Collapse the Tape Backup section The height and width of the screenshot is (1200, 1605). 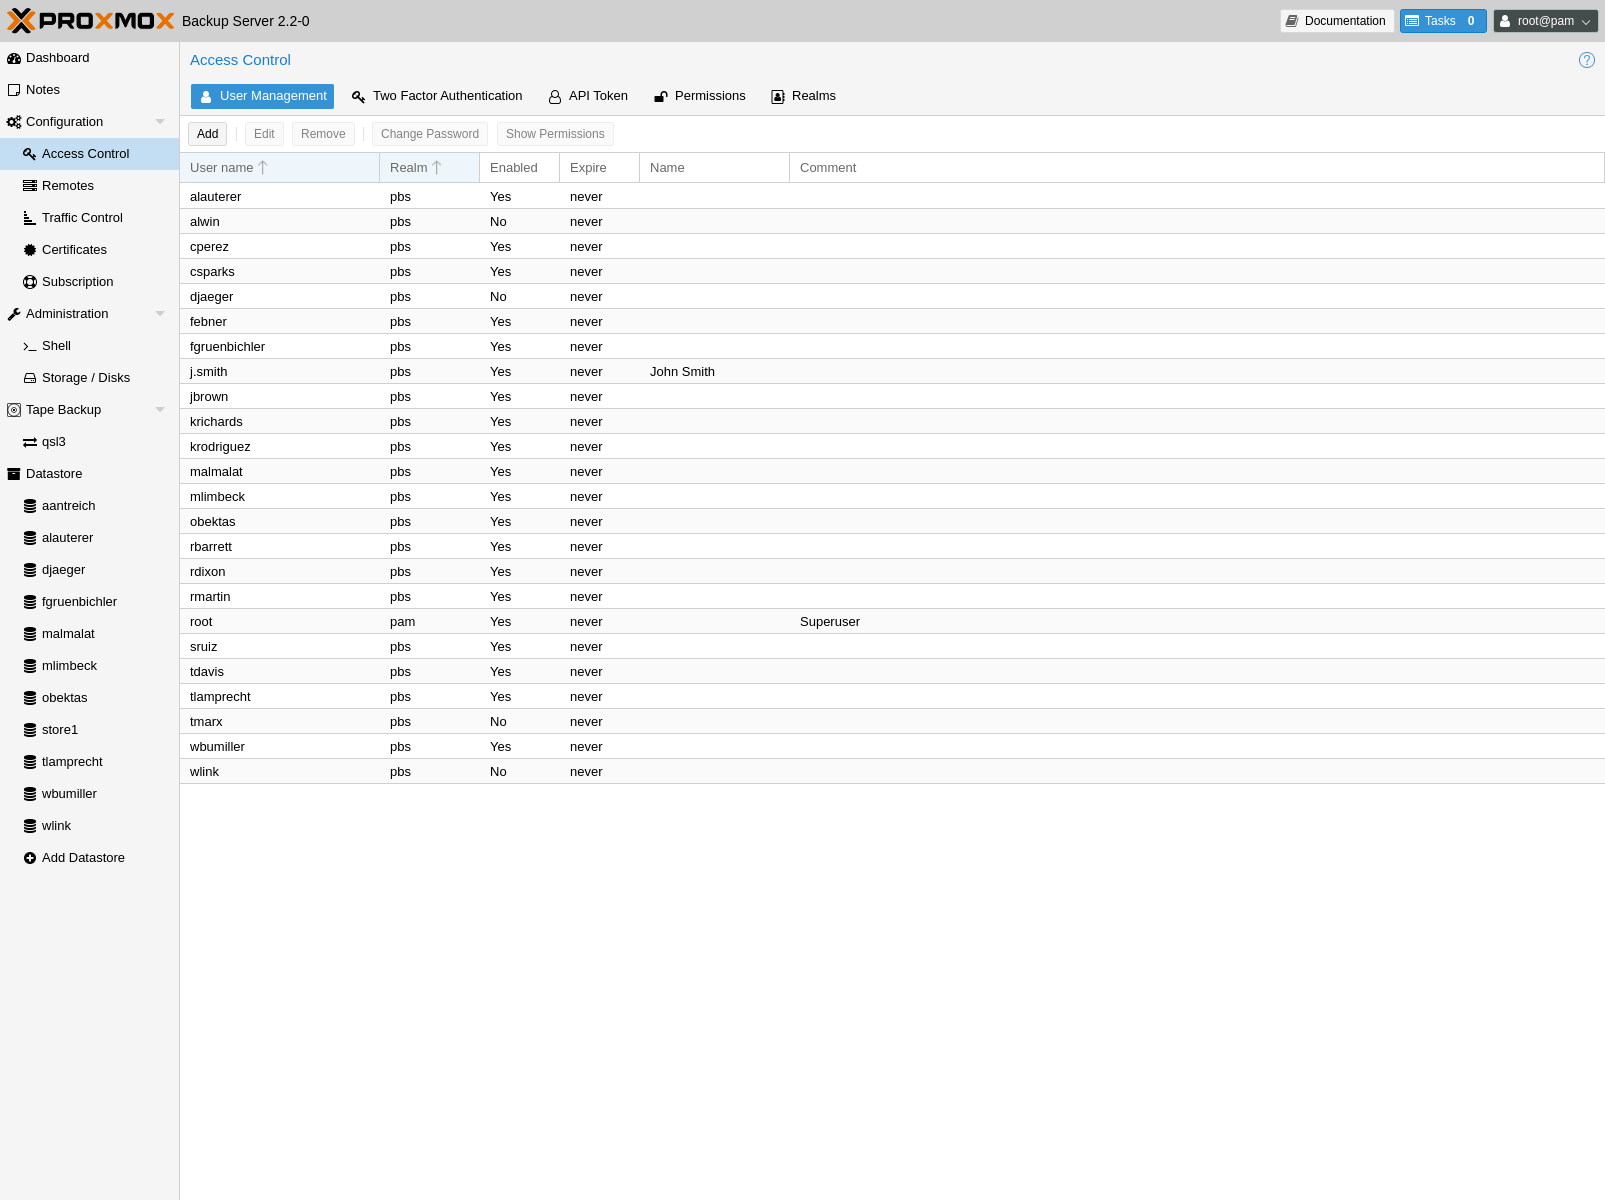(160, 410)
